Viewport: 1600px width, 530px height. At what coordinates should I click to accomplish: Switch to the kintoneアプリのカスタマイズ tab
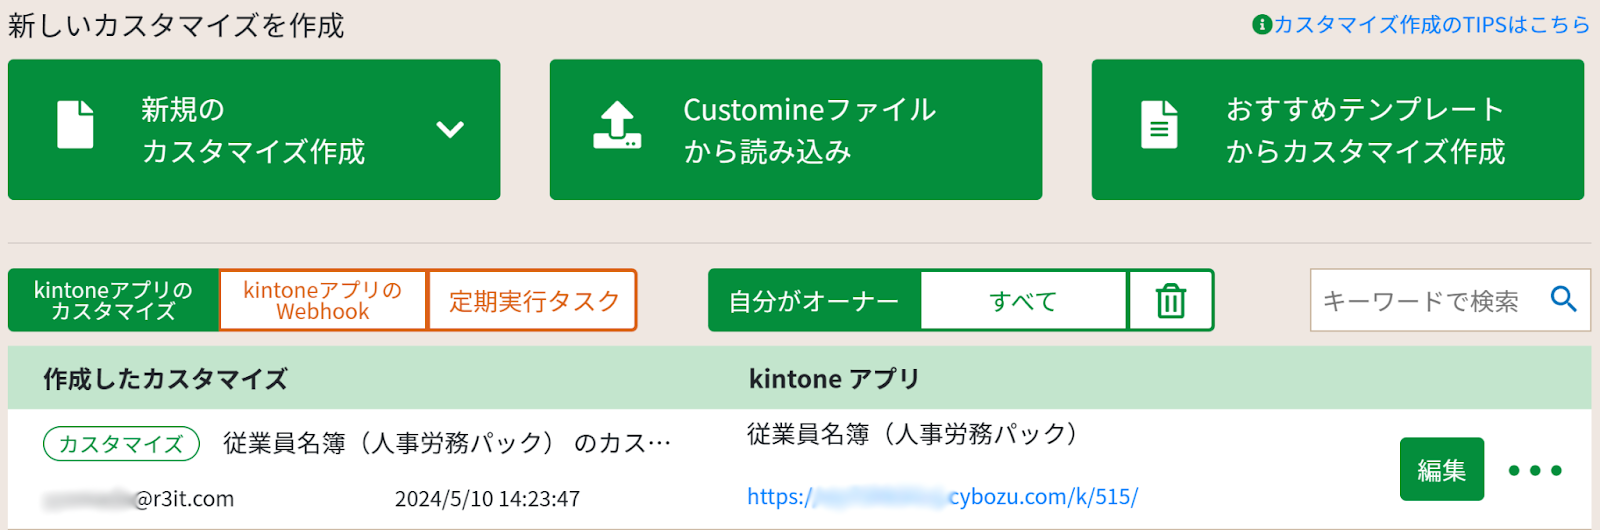pos(113,300)
